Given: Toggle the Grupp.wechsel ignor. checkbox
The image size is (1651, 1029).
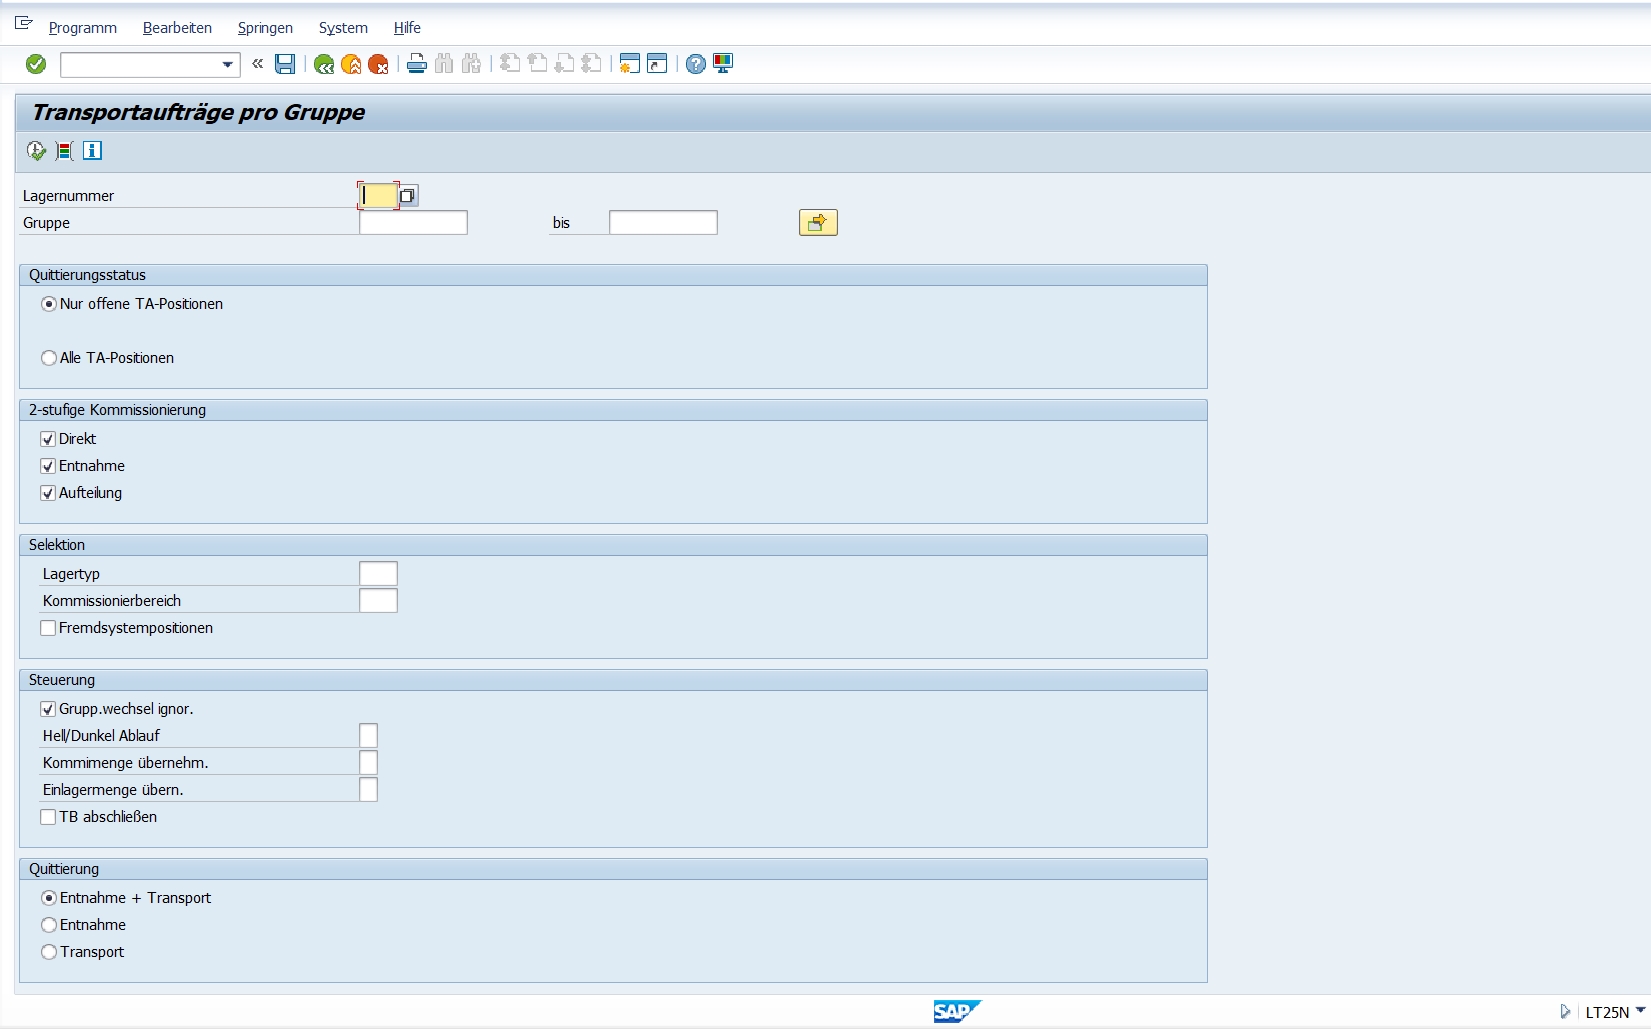Looking at the screenshot, I should tap(48, 709).
